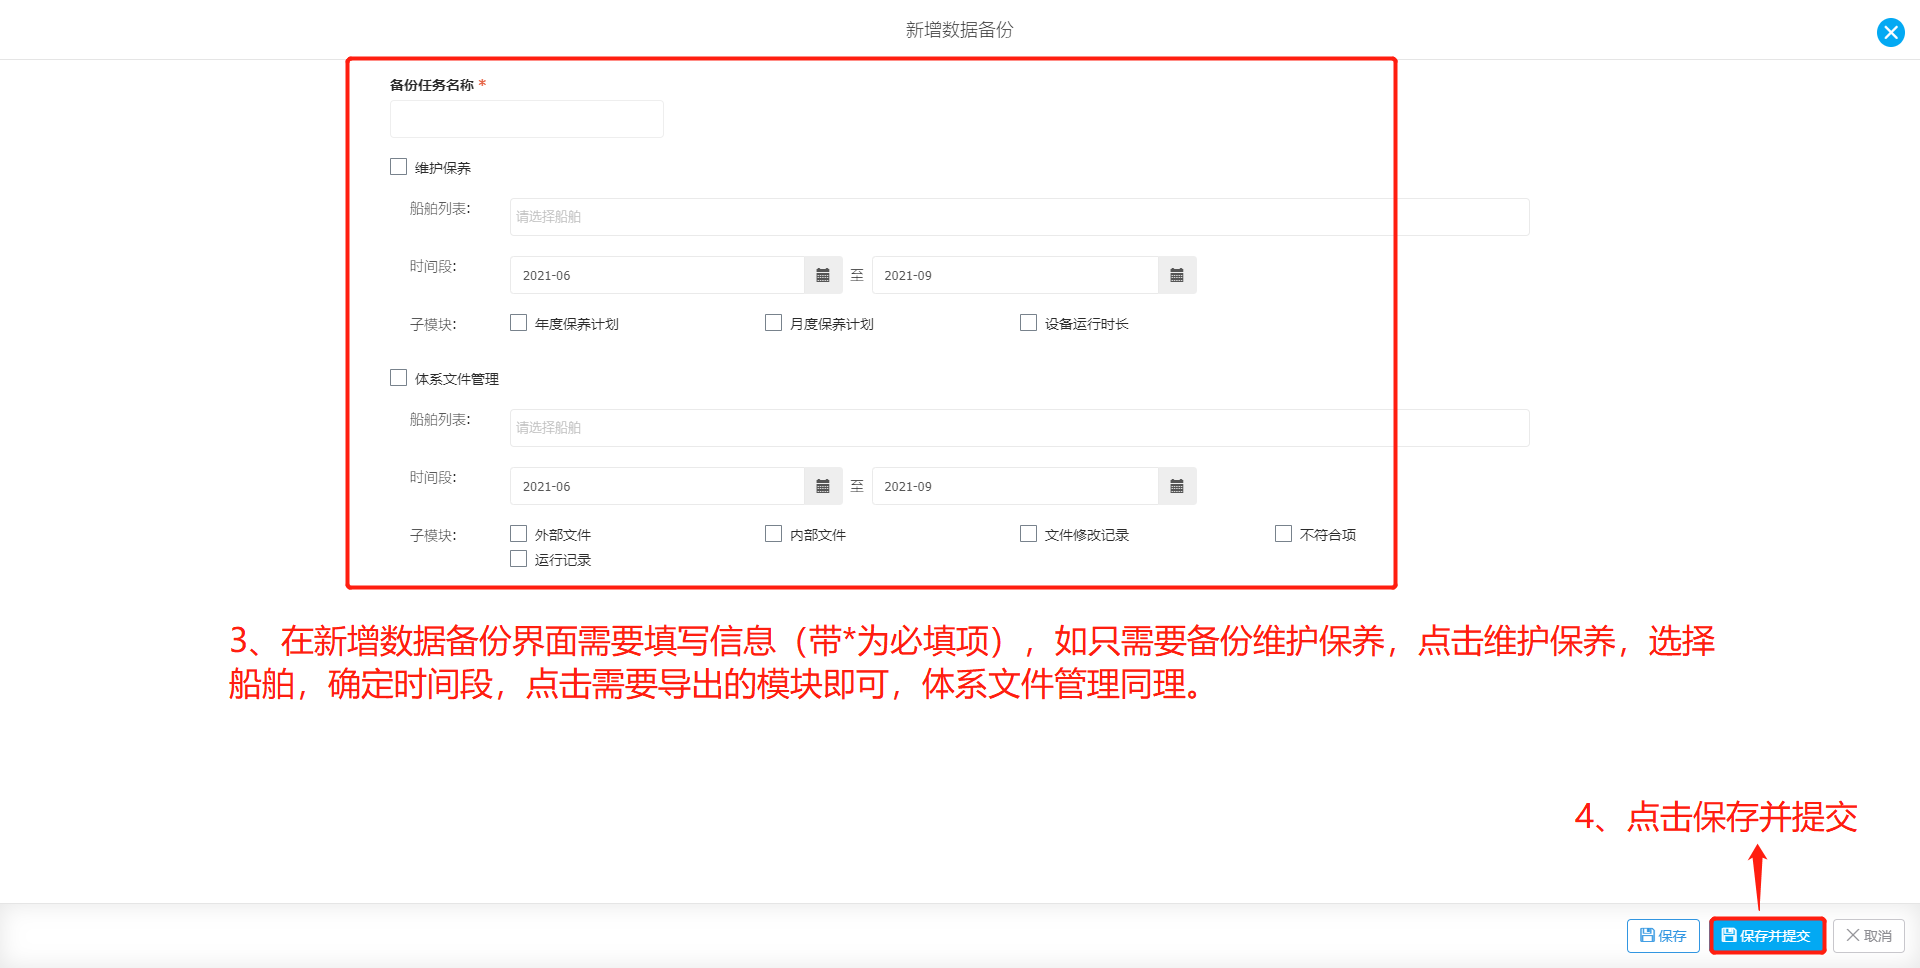Check 年度保养计划 submodule
Screen dimensions: 1920x968
point(518,322)
